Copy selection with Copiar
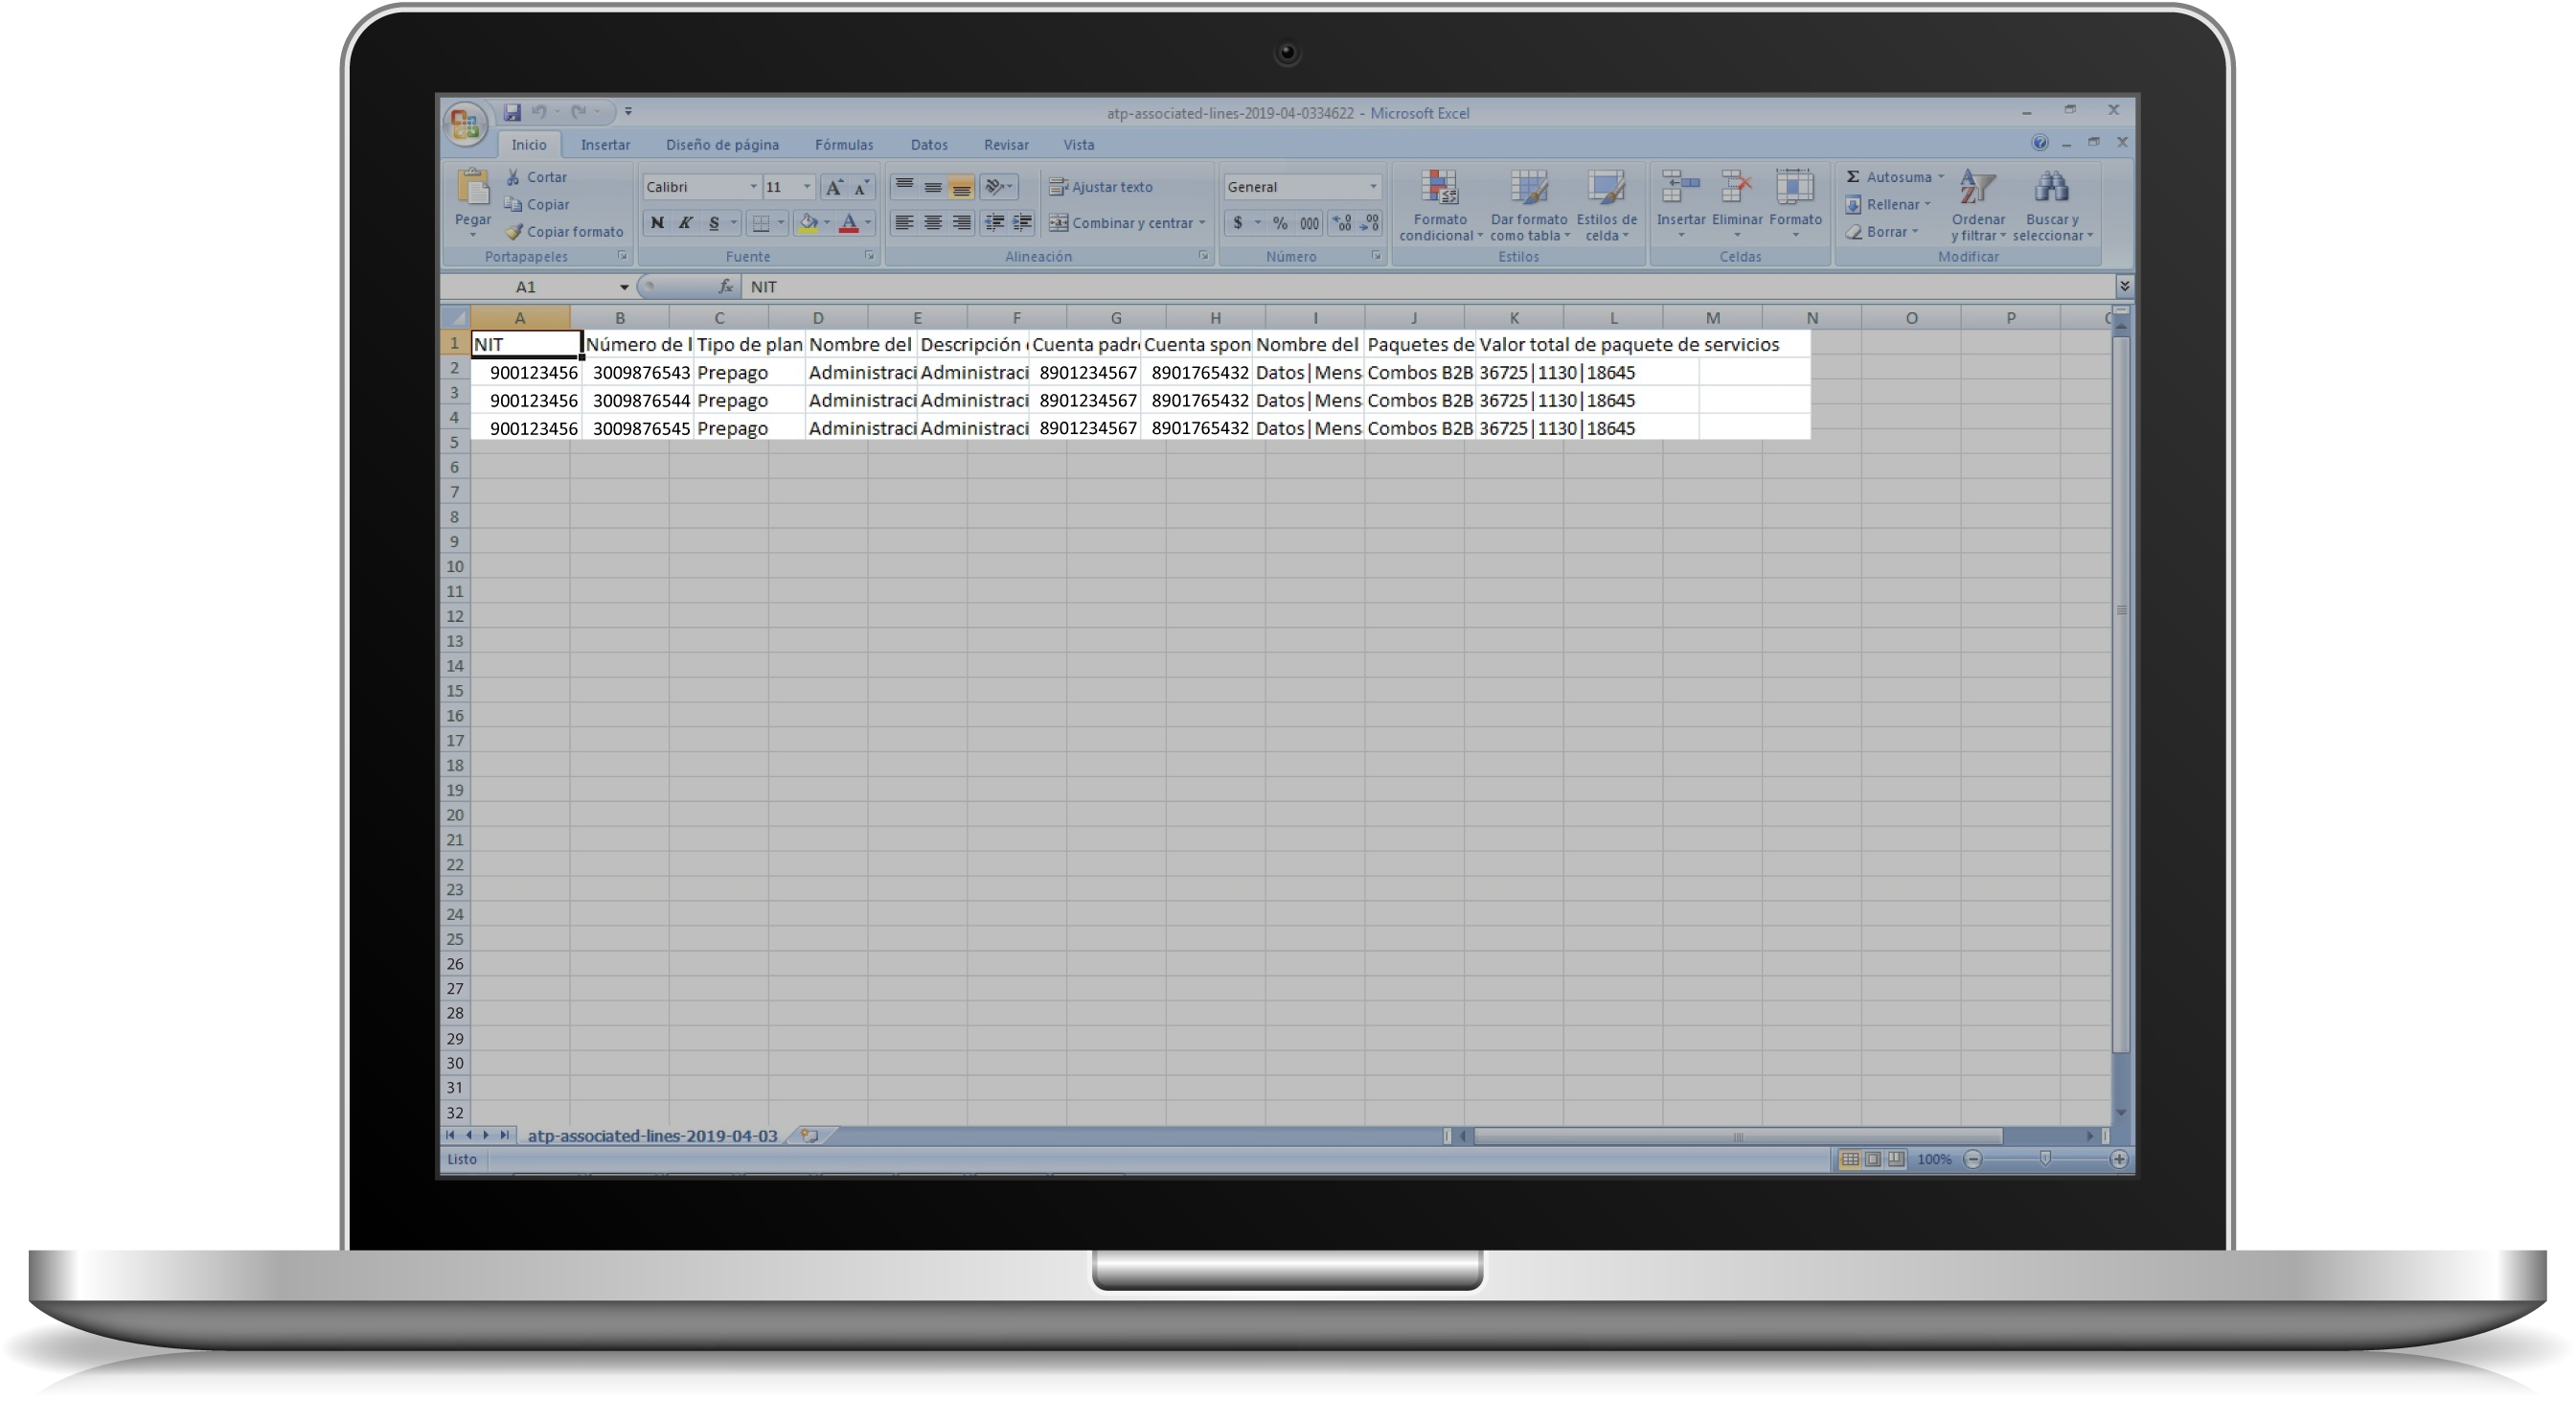The width and height of the screenshot is (2576, 1401). pyautogui.click(x=538, y=204)
